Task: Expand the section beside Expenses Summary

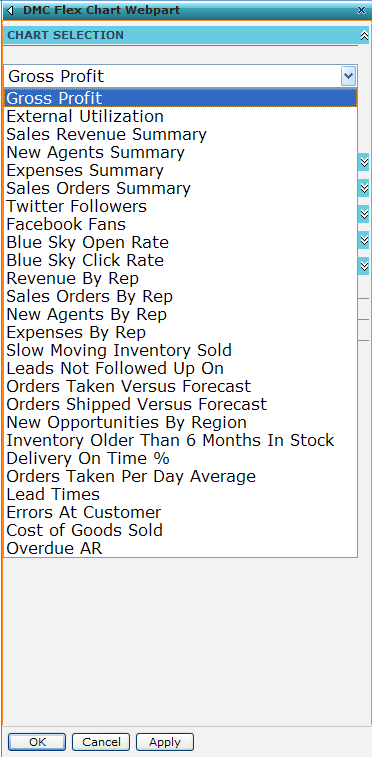Action: click(x=364, y=162)
